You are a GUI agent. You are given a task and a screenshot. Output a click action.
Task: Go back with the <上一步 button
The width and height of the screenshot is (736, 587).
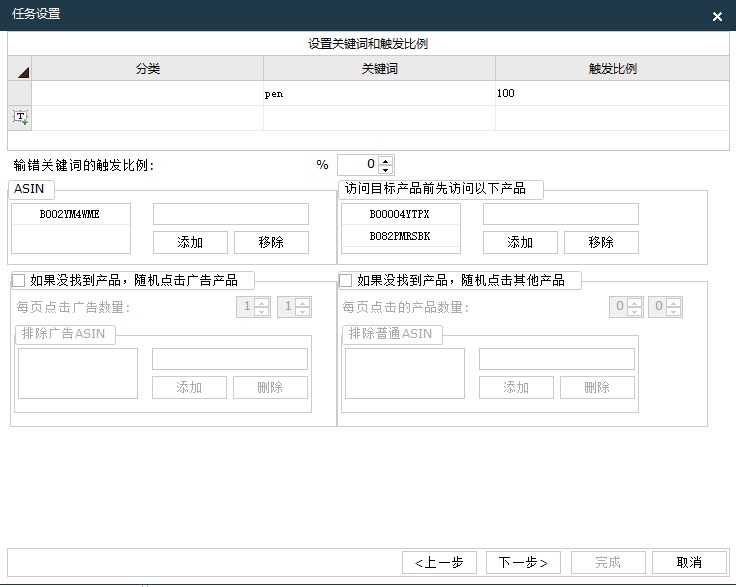(x=439, y=562)
